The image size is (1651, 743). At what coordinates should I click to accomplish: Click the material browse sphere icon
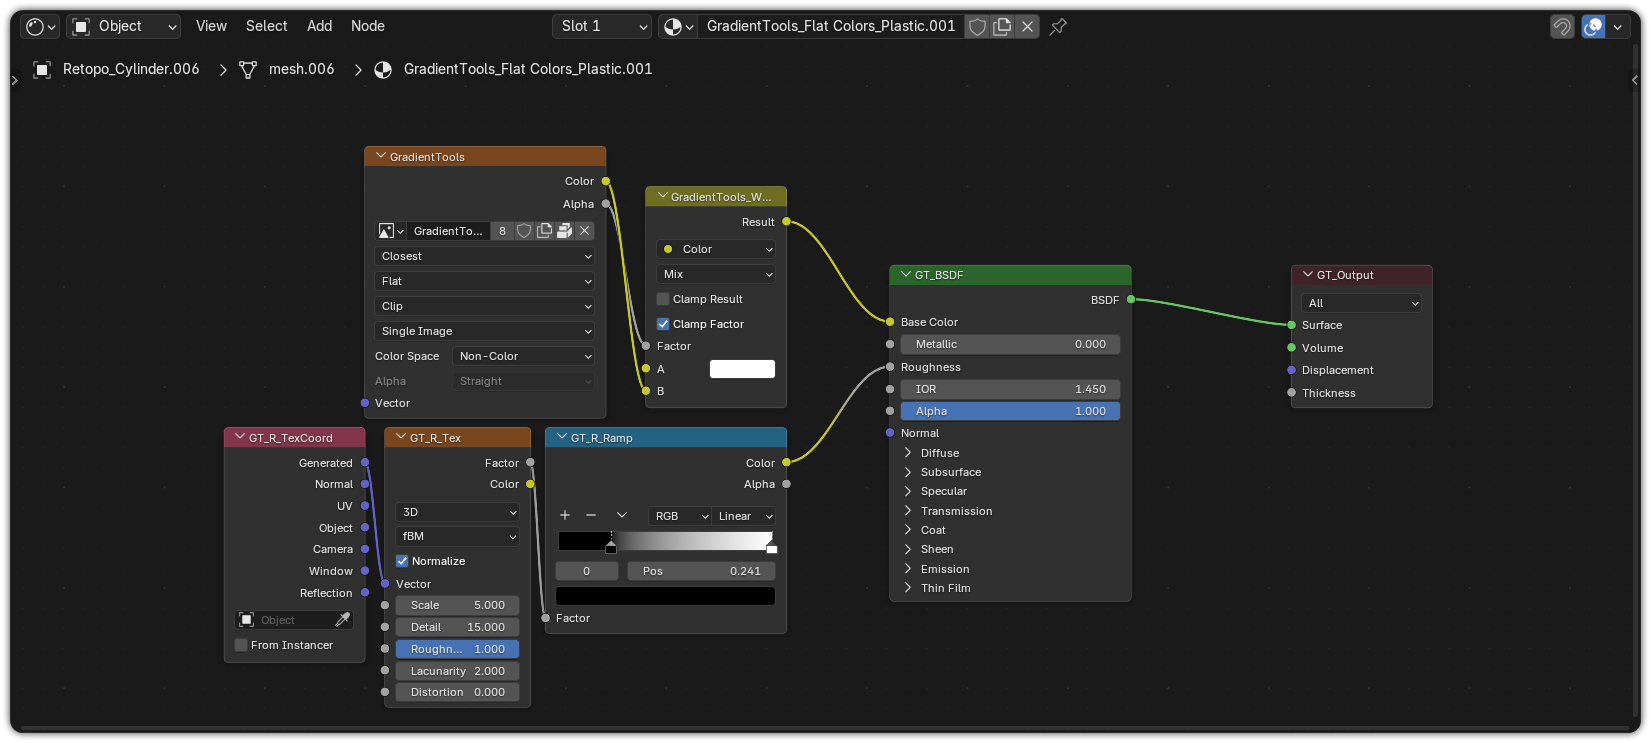click(679, 26)
